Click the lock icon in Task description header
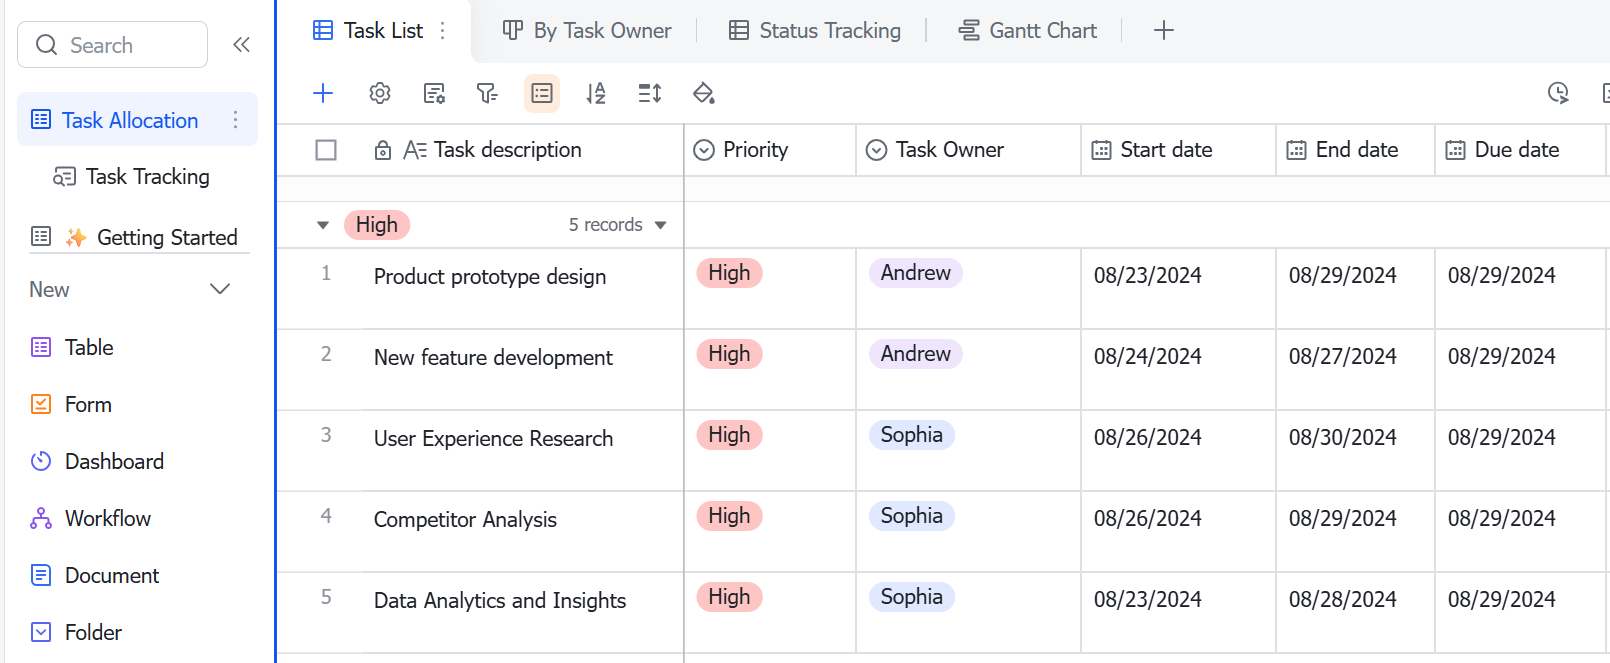1610x663 pixels. pyautogui.click(x=383, y=150)
